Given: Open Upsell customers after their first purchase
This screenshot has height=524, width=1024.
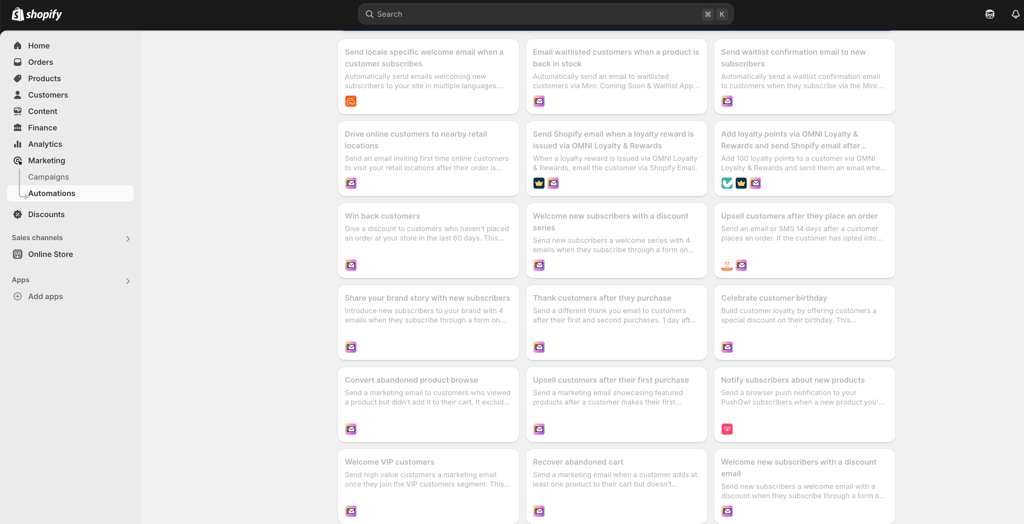Looking at the screenshot, I should click(616, 404).
